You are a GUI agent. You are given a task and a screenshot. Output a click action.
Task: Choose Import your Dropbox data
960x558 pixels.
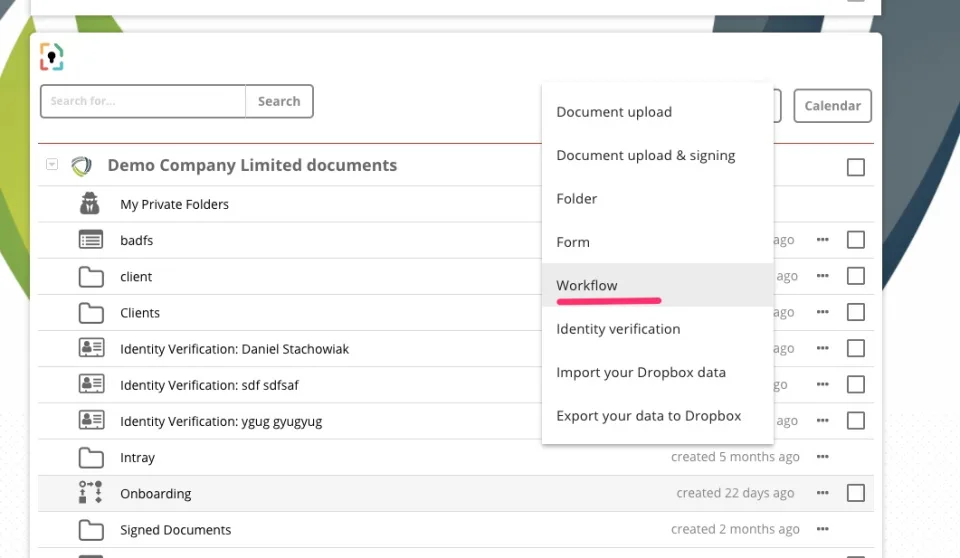[x=658, y=372]
